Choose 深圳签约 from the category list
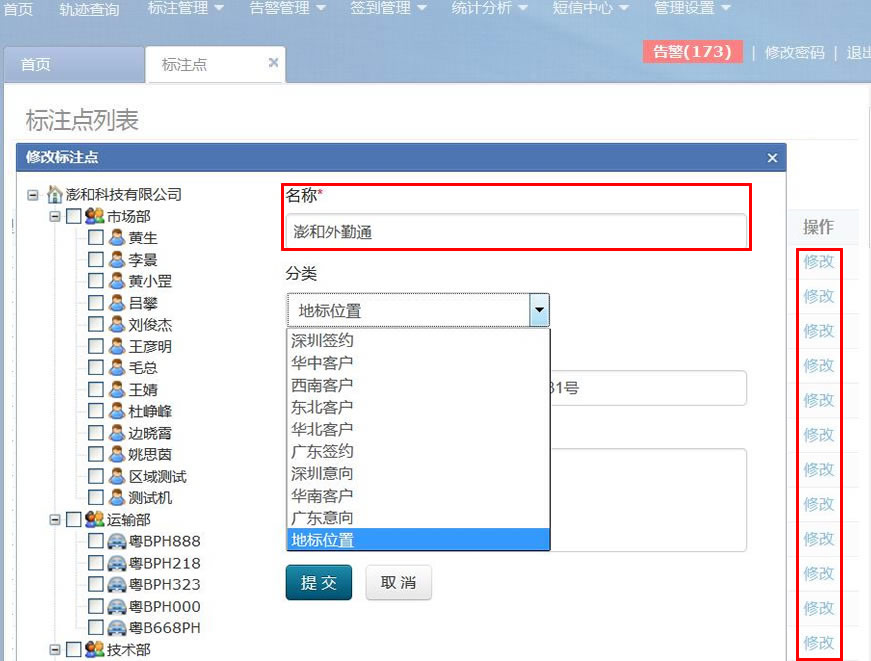871x661 pixels. pyautogui.click(x=418, y=340)
